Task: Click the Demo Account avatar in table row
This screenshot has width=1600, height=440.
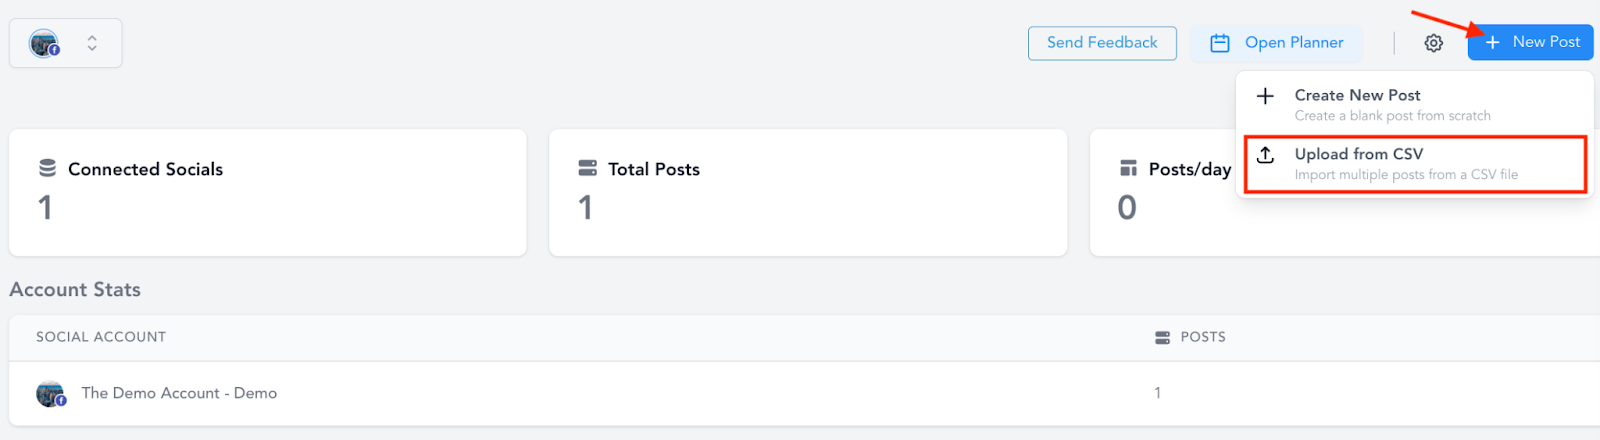Action: click(50, 394)
